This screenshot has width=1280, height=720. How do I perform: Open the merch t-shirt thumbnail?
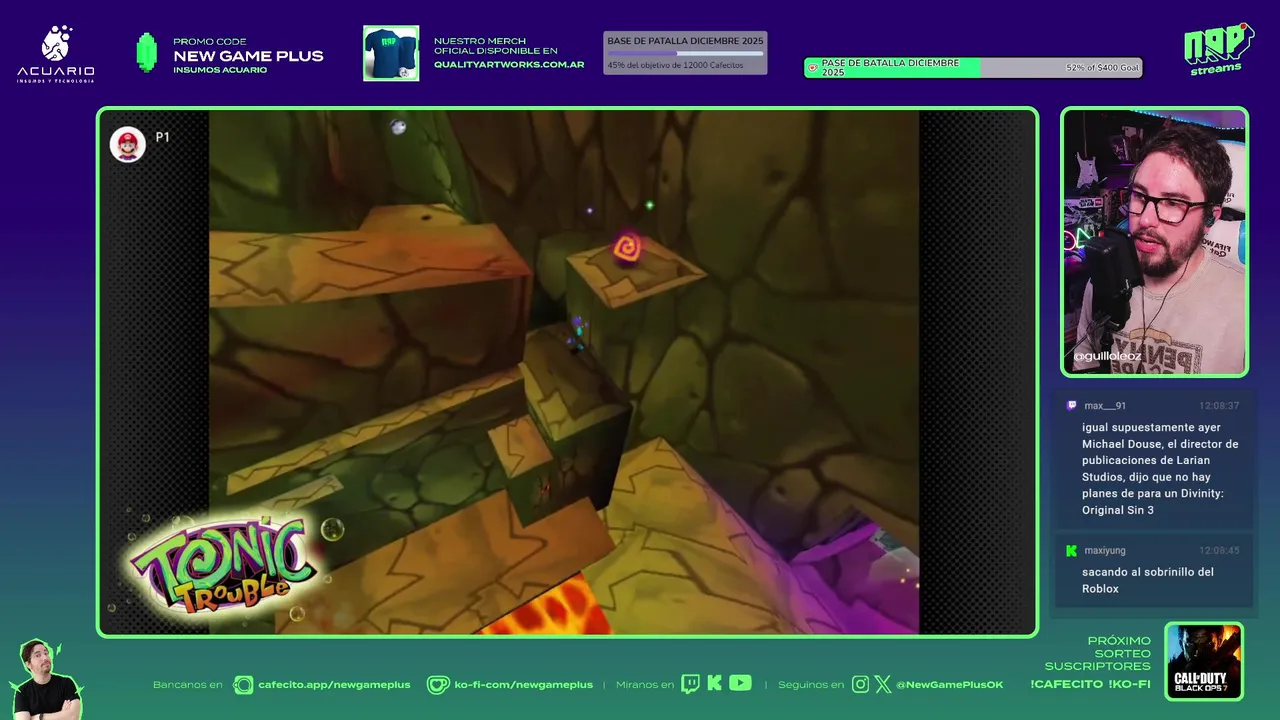click(x=391, y=53)
